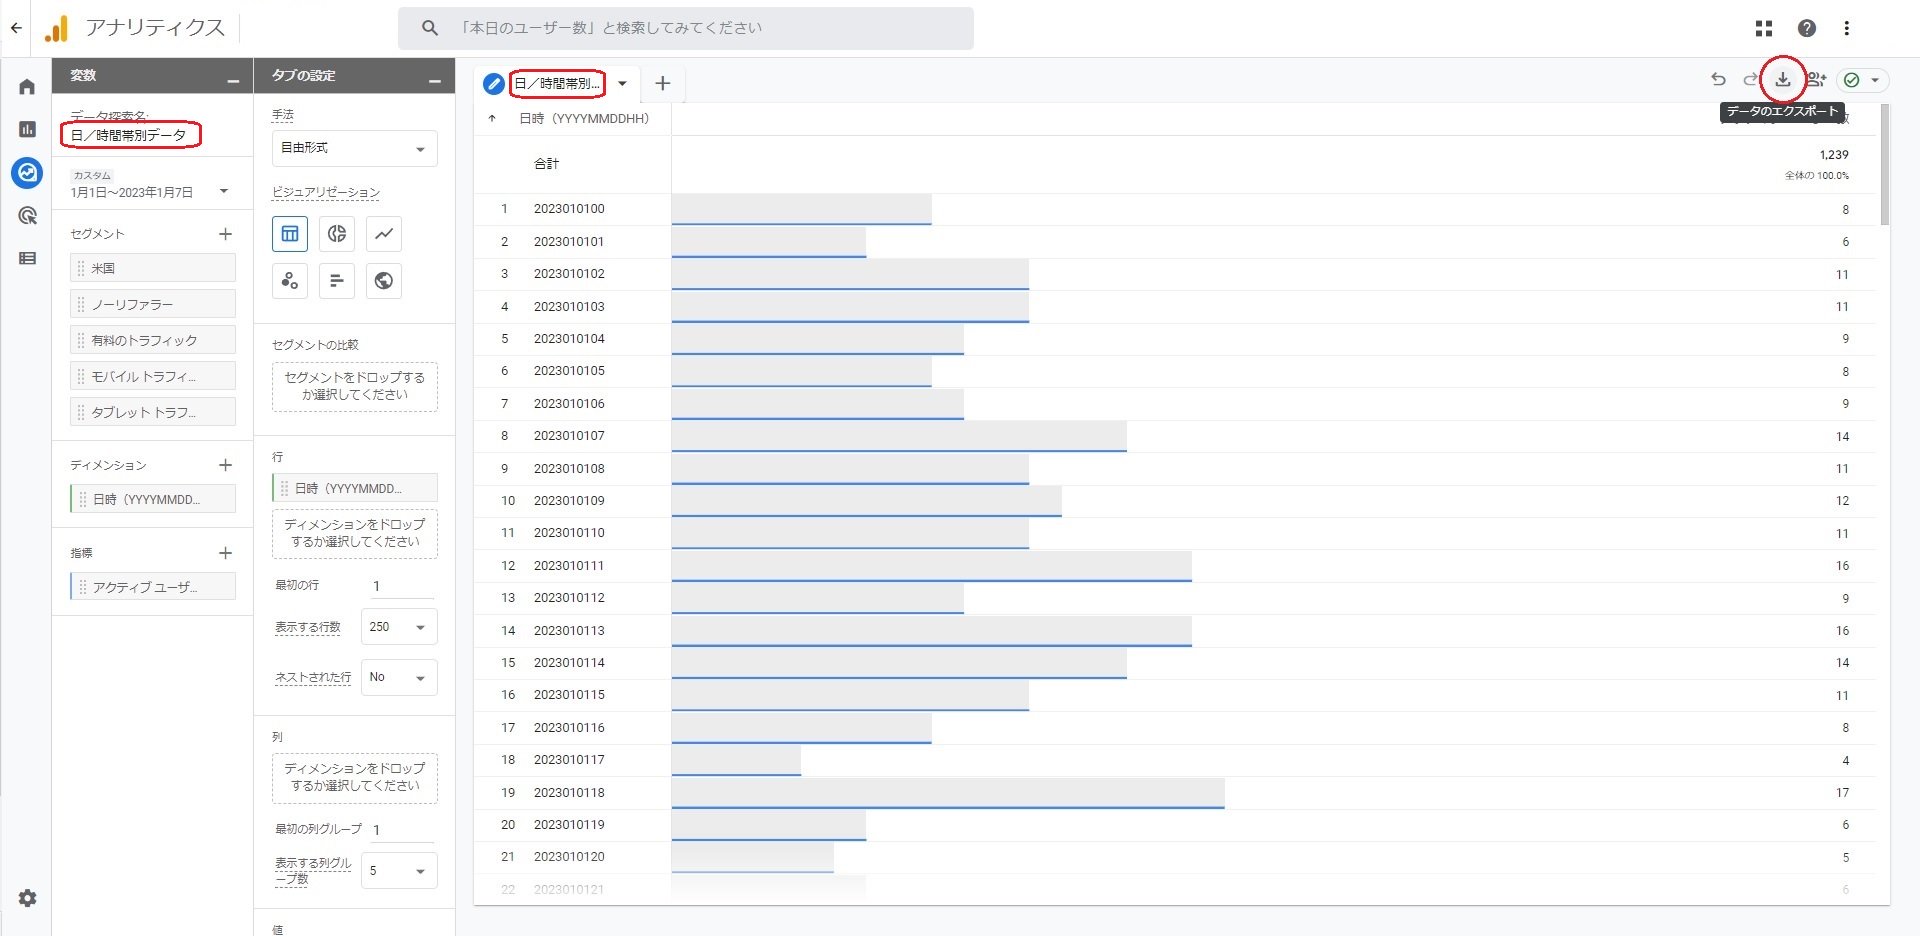Open the tab options dropdown arrow
1920x936 pixels.
tap(622, 84)
